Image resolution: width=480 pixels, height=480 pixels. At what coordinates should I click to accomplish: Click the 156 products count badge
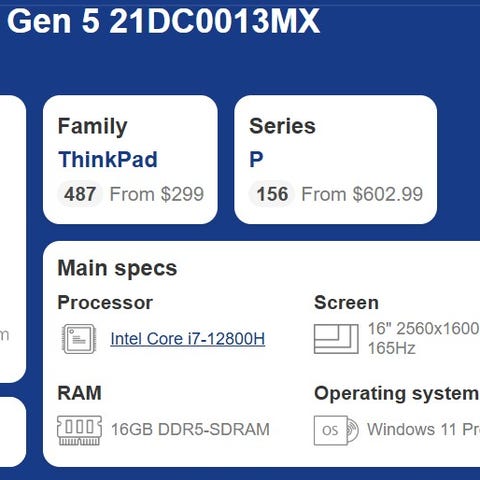pos(272,194)
